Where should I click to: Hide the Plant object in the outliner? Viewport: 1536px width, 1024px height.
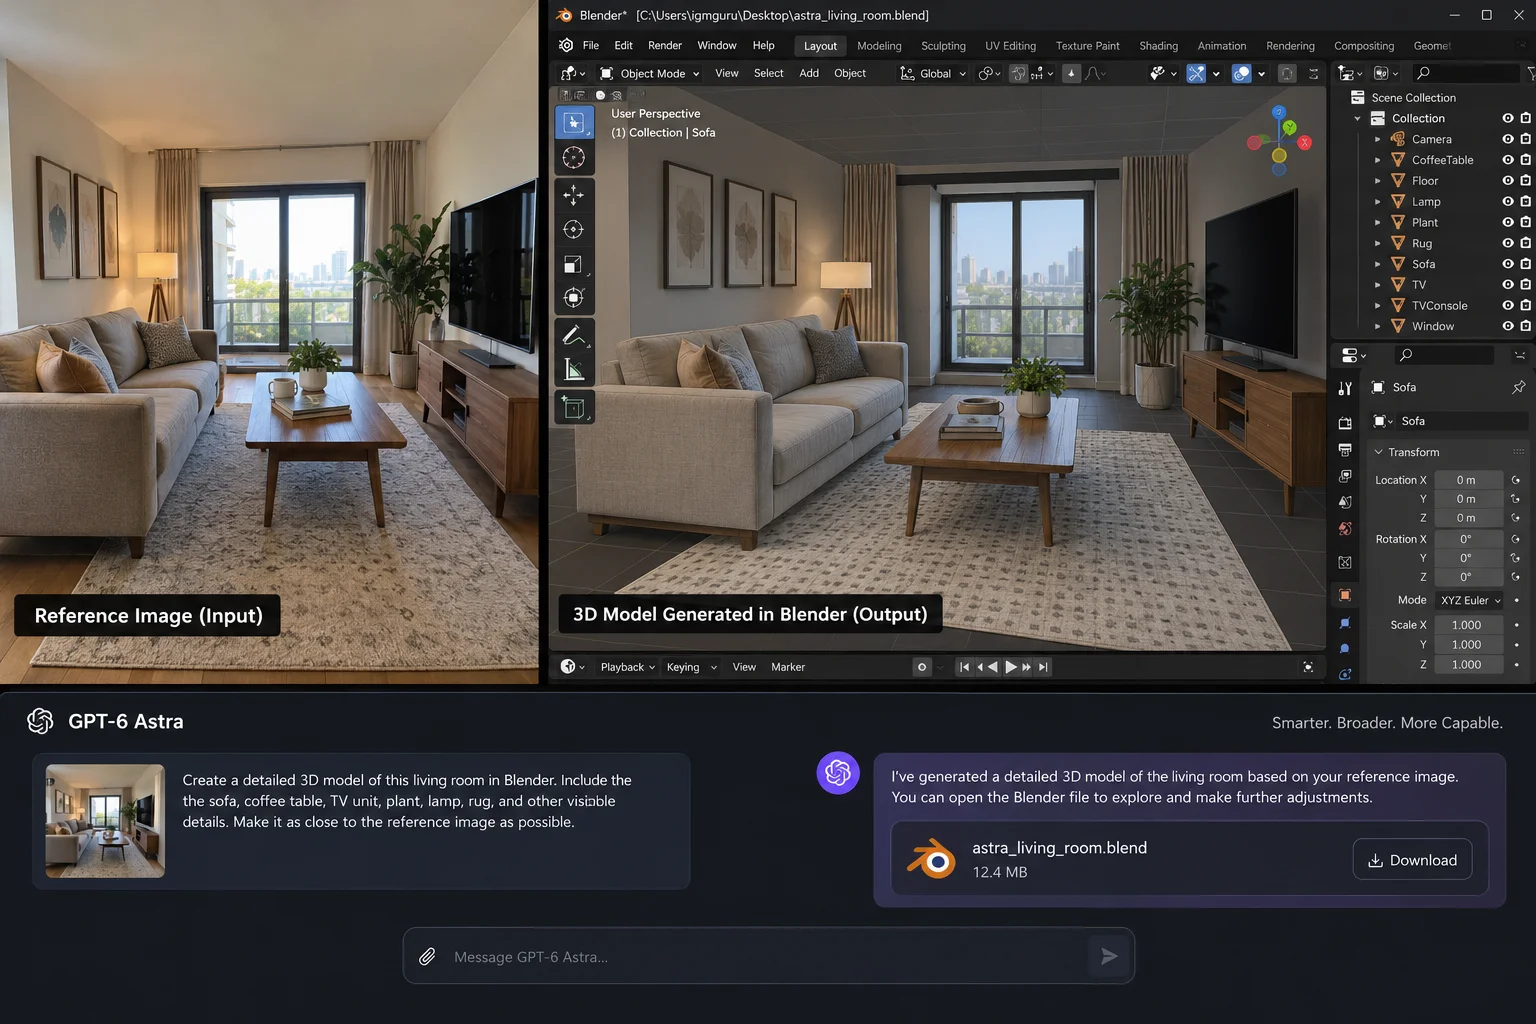pyautogui.click(x=1508, y=222)
